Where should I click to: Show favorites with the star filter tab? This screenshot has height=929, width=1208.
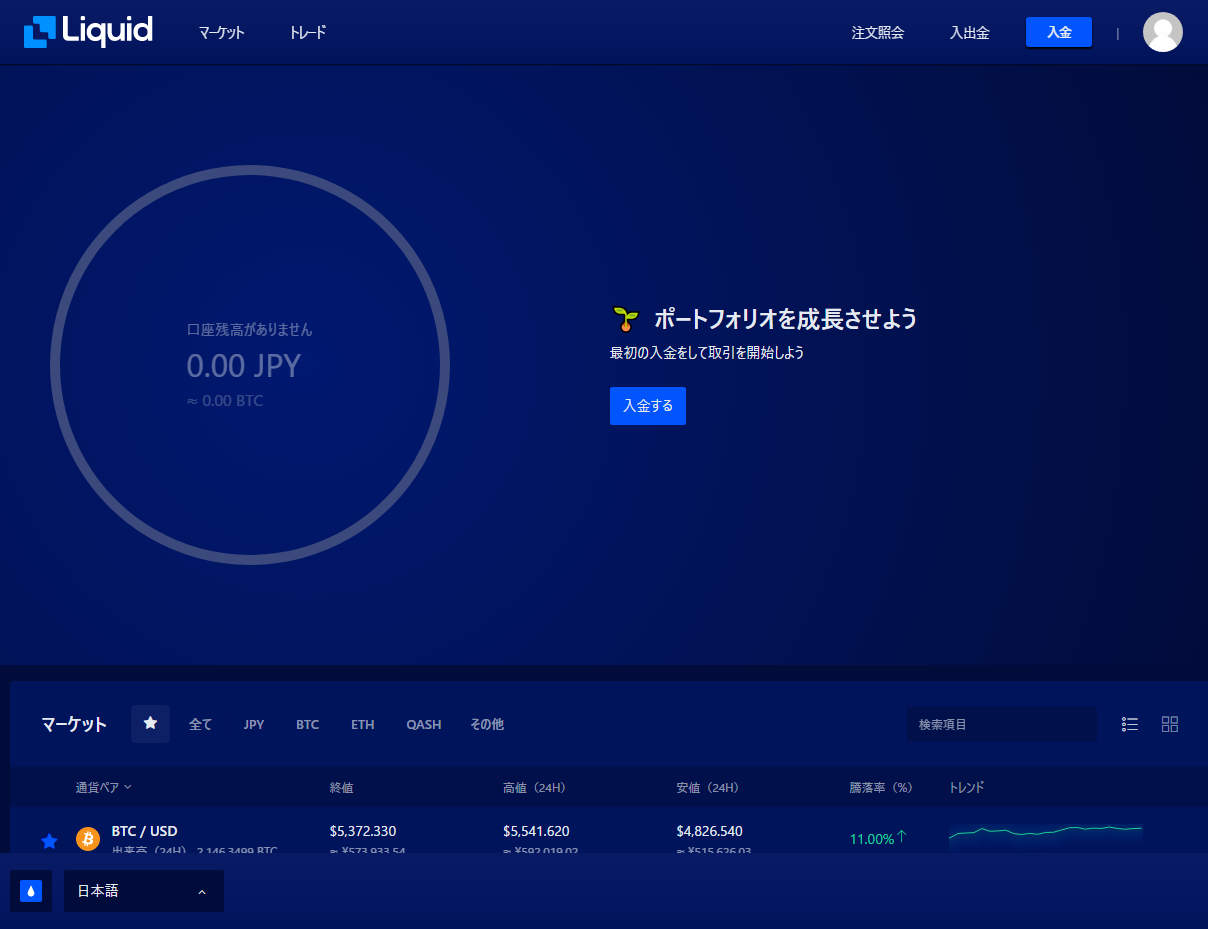[150, 723]
